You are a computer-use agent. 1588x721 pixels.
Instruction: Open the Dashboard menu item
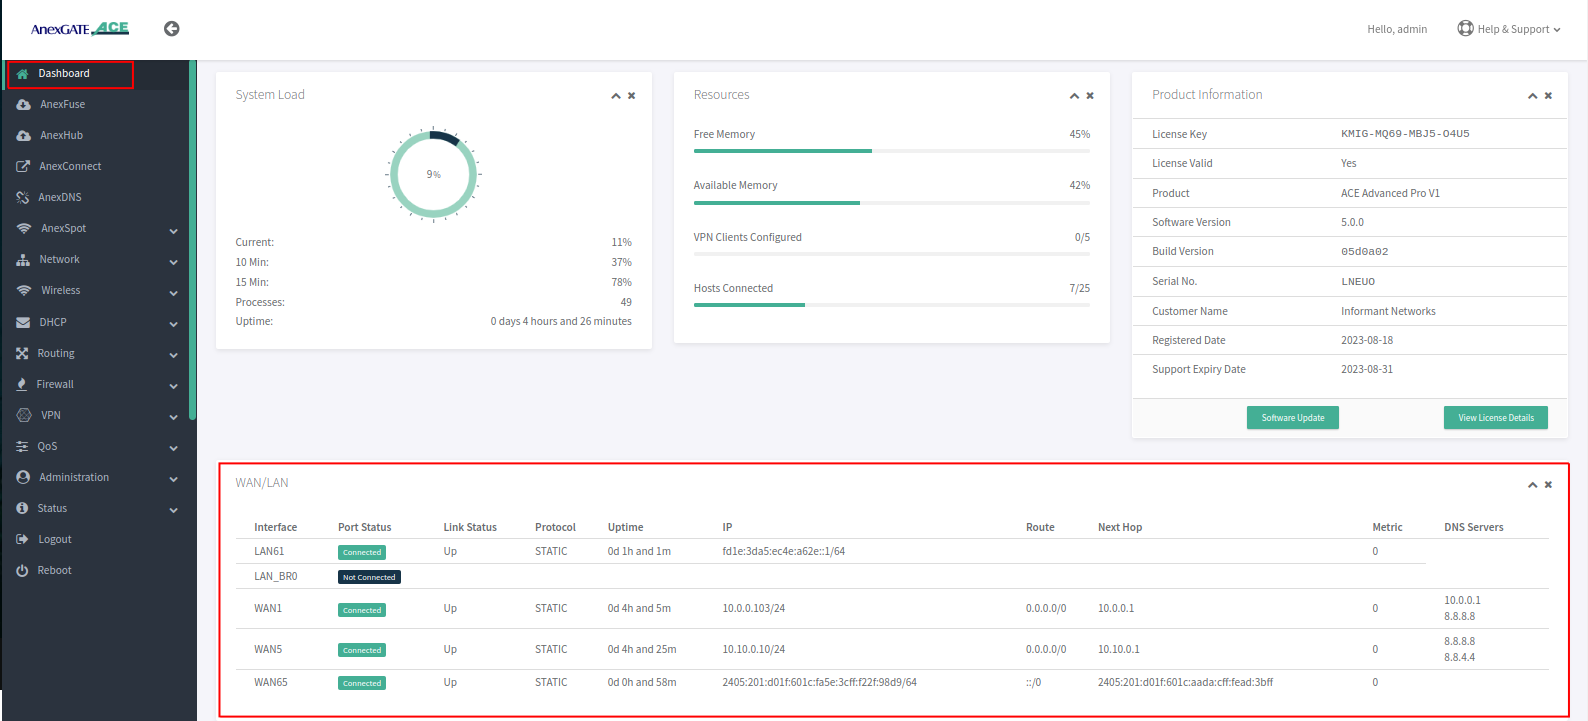(64, 73)
